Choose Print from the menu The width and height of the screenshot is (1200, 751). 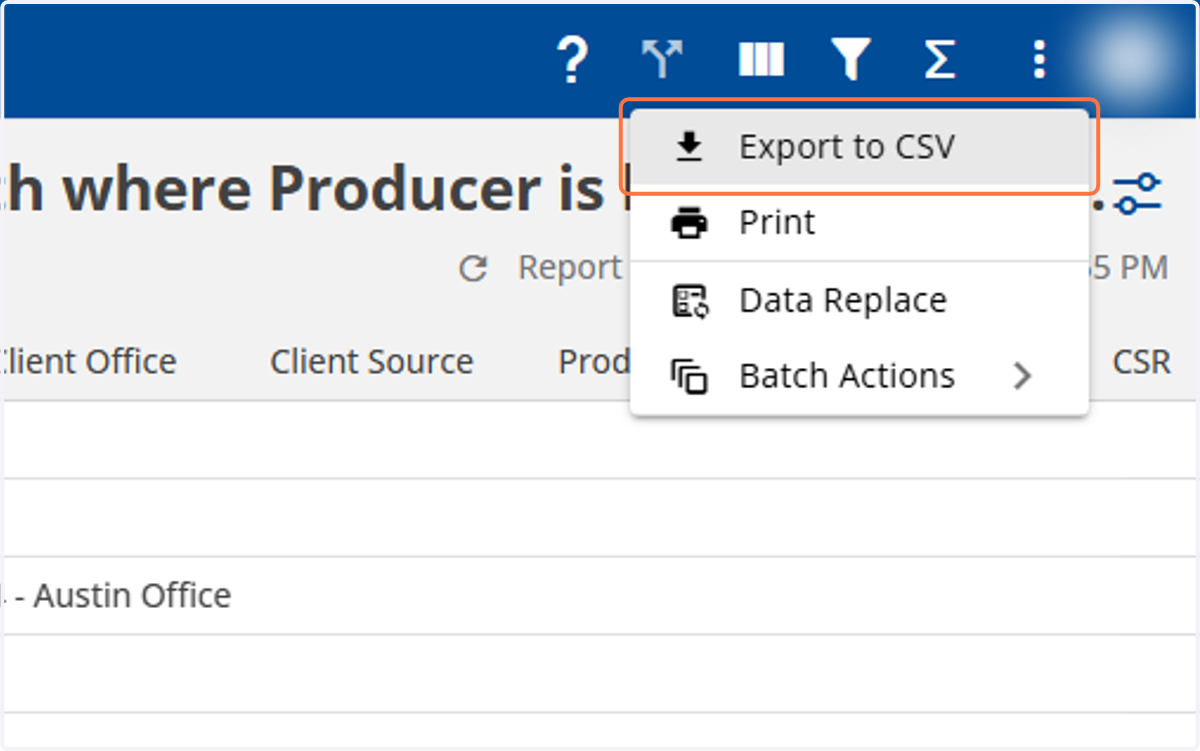[859, 222]
